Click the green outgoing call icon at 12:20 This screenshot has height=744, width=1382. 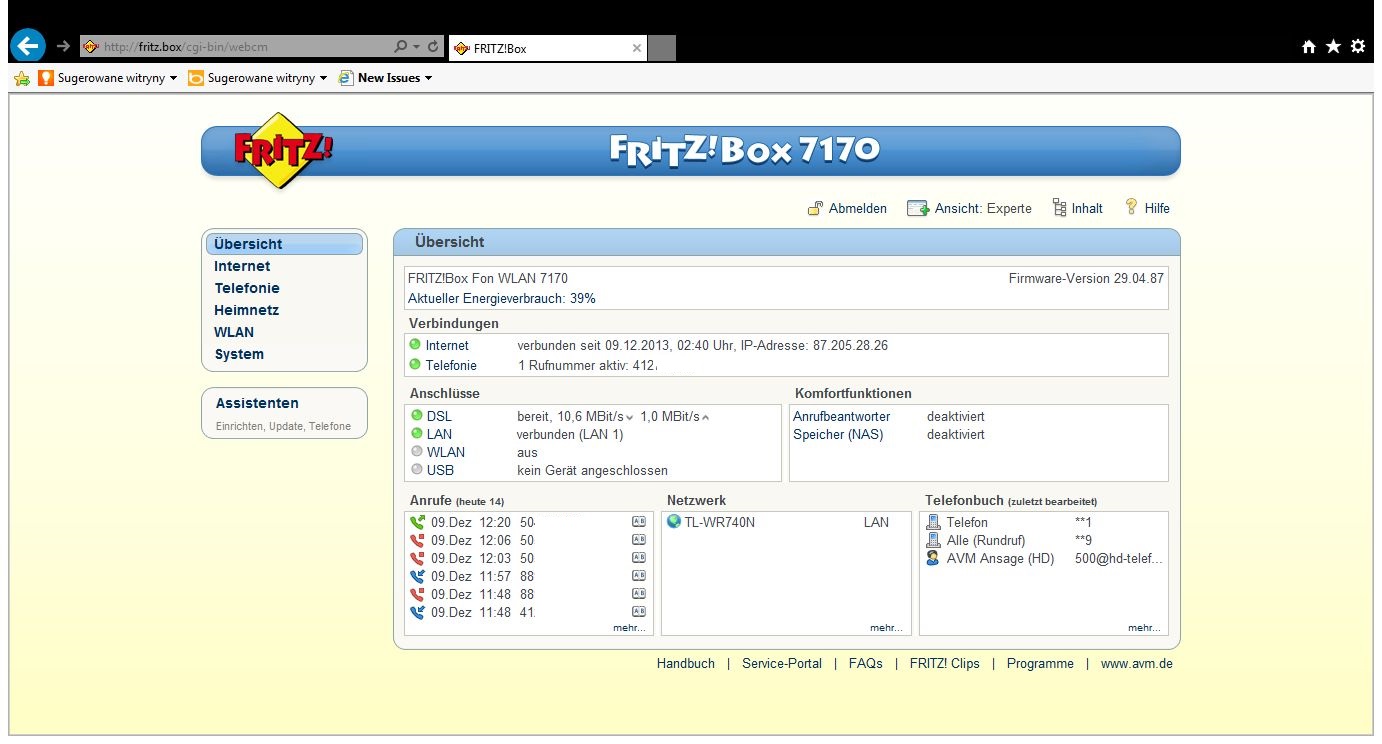(417, 522)
